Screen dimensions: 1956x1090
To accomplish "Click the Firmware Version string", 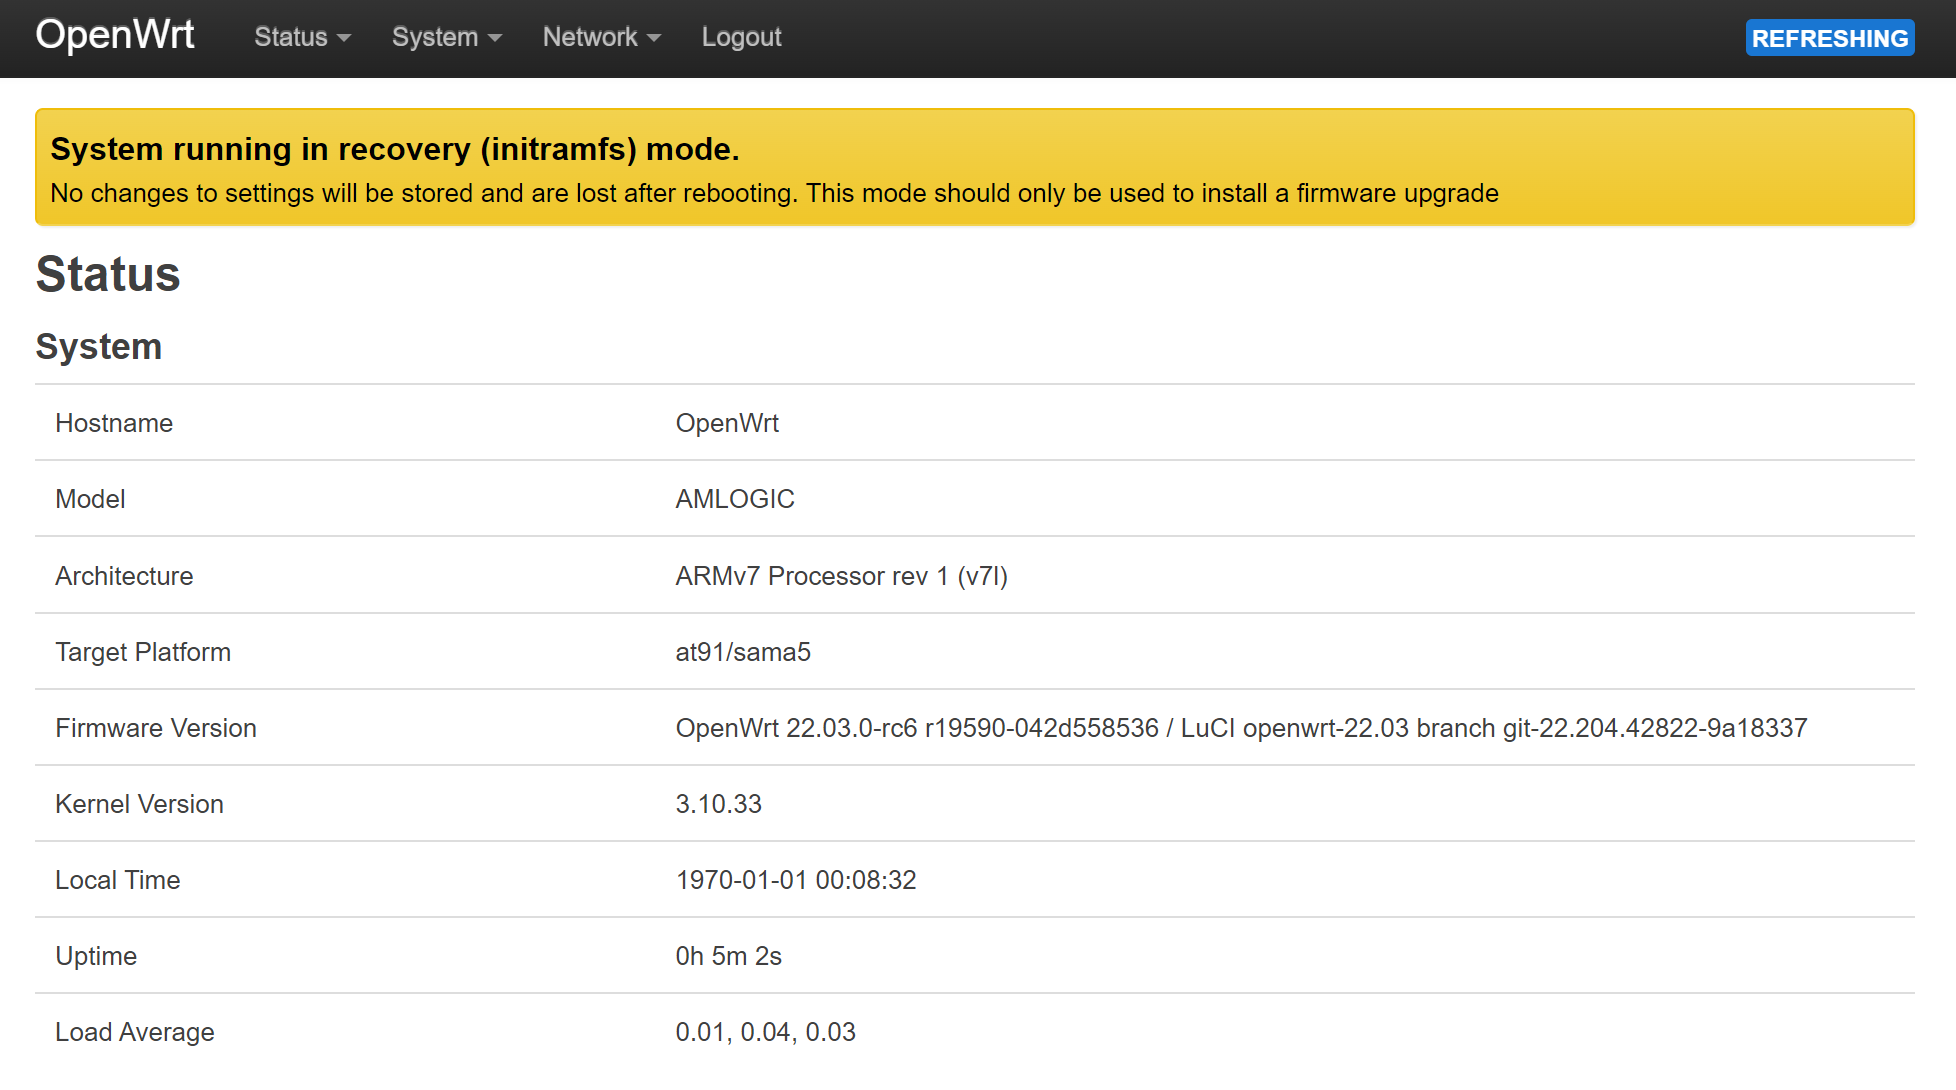I will point(1240,728).
